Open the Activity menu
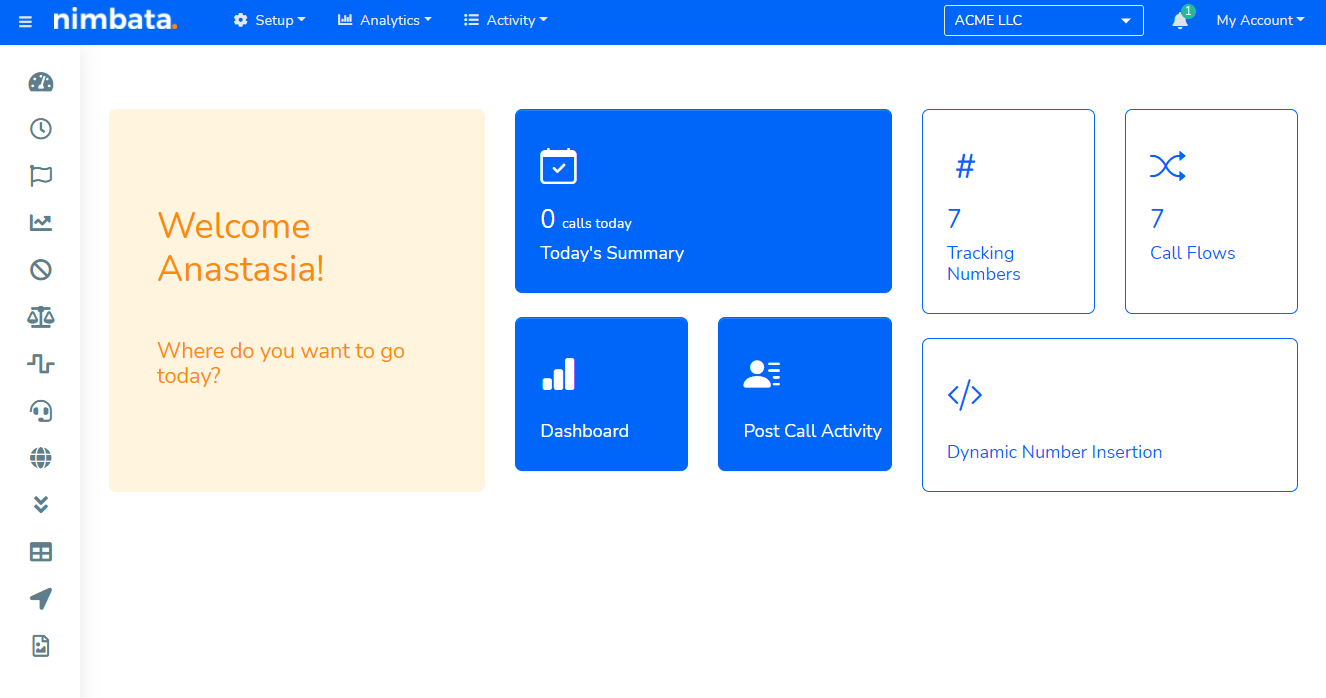Screen dimensions: 1326x698 (506, 20)
